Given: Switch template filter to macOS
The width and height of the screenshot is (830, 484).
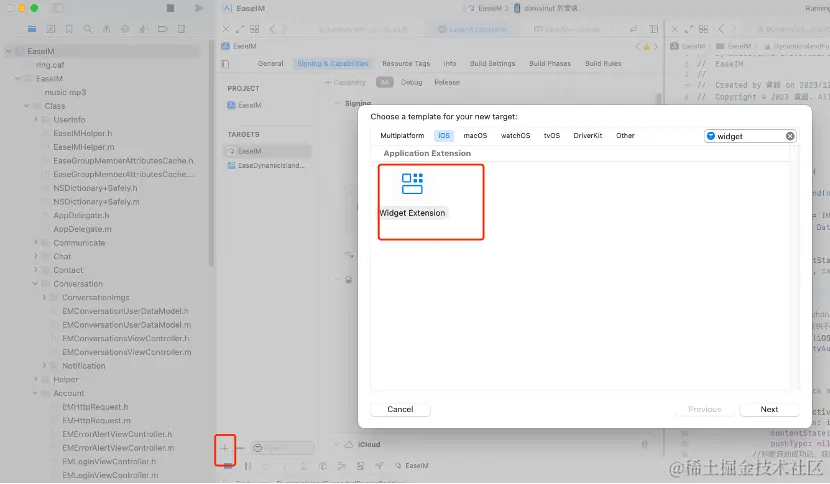Looking at the screenshot, I should [x=475, y=136].
